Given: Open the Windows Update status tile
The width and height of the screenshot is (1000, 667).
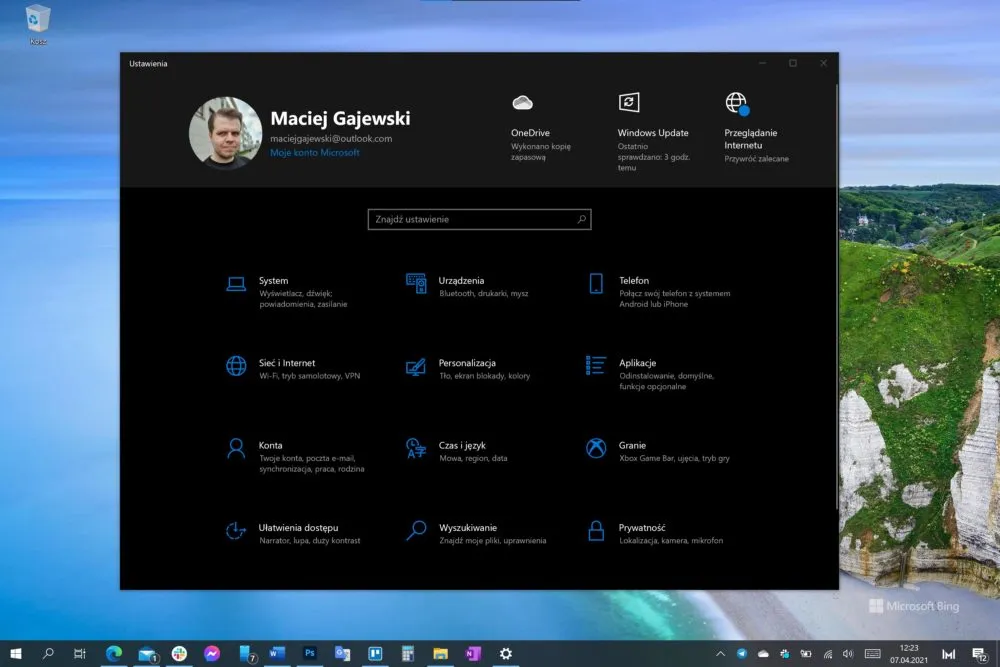Looking at the screenshot, I should pyautogui.click(x=654, y=132).
